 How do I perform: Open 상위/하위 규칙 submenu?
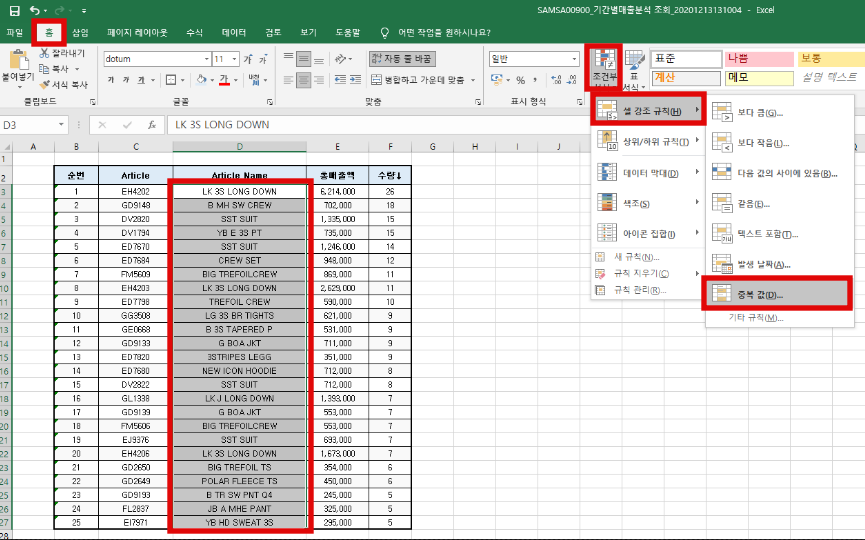coord(648,142)
